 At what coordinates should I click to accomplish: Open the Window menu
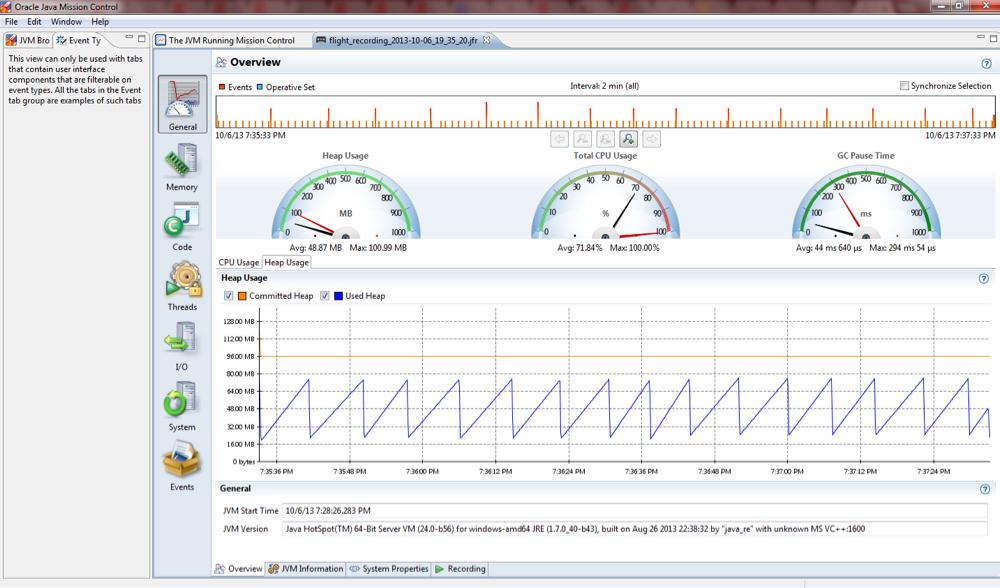point(64,19)
